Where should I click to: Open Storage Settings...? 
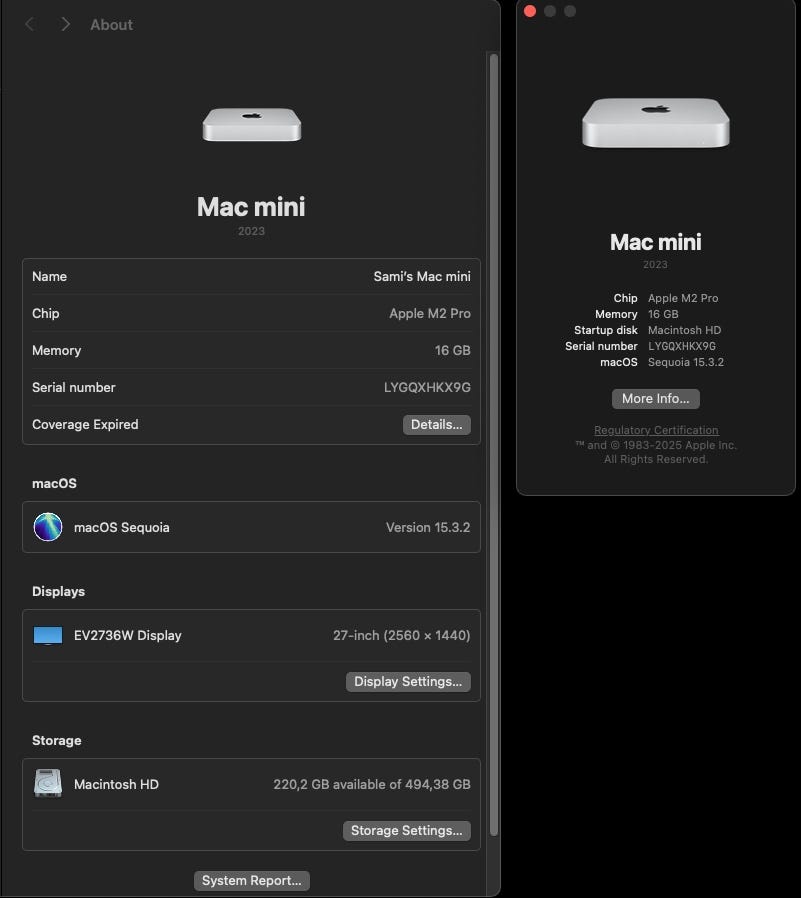click(x=407, y=831)
